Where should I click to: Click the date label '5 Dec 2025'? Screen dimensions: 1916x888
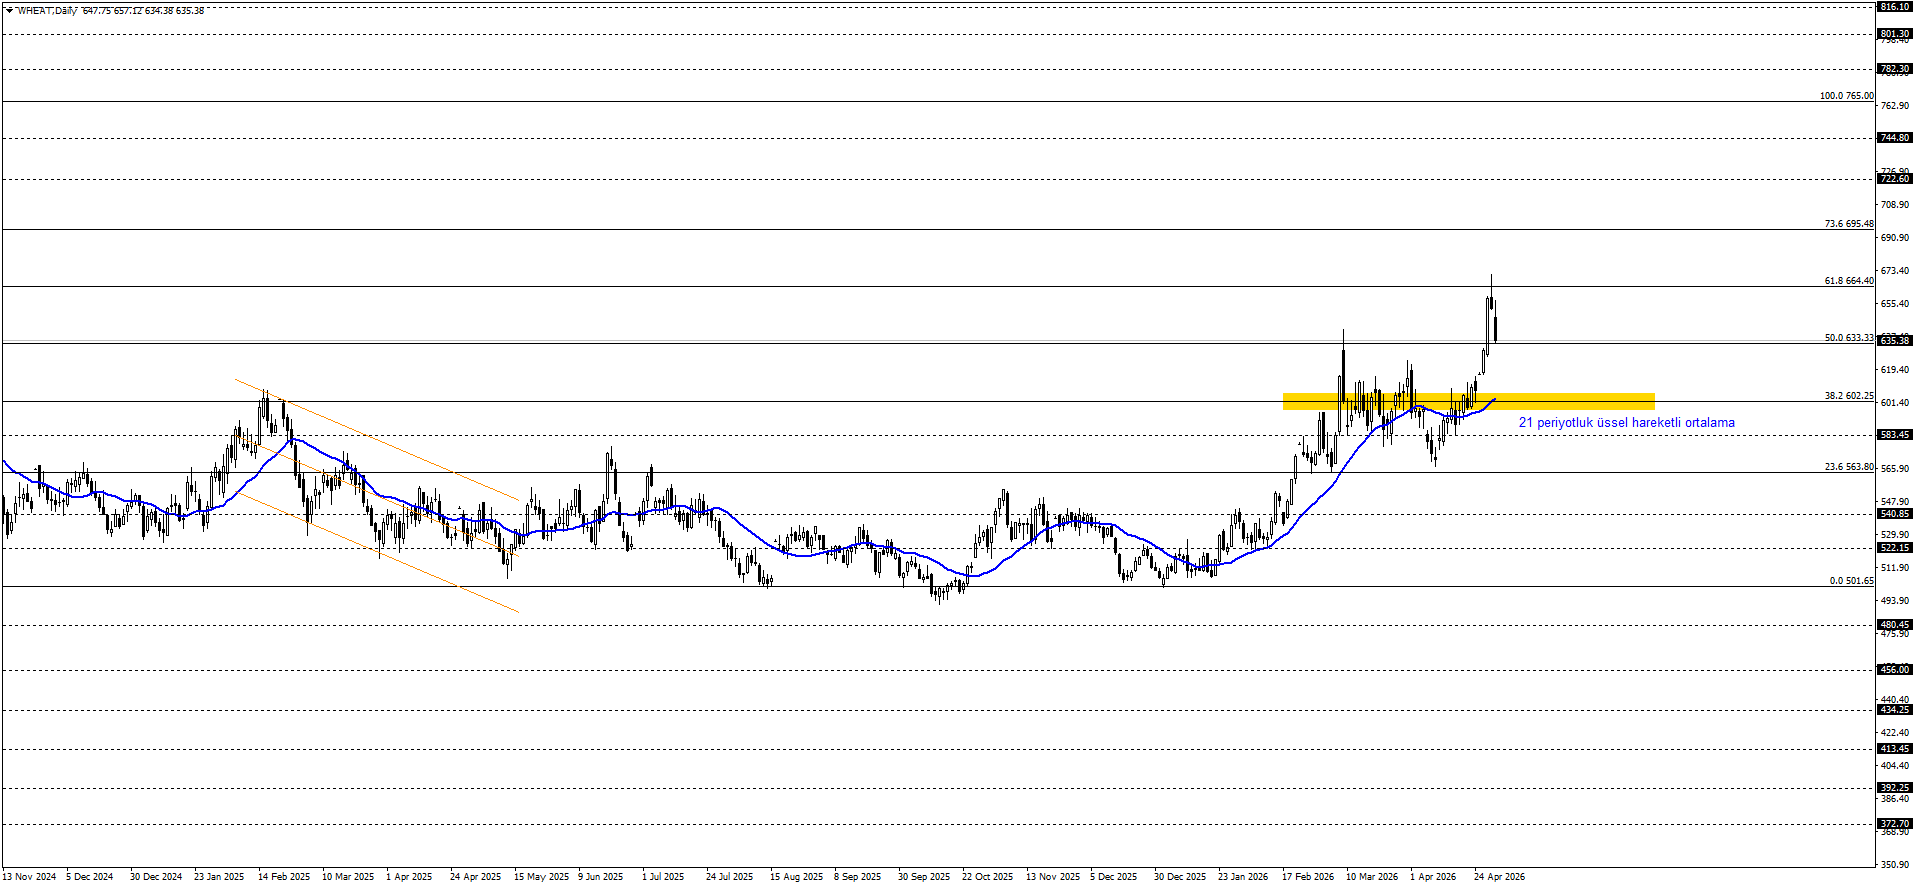click(x=1114, y=877)
